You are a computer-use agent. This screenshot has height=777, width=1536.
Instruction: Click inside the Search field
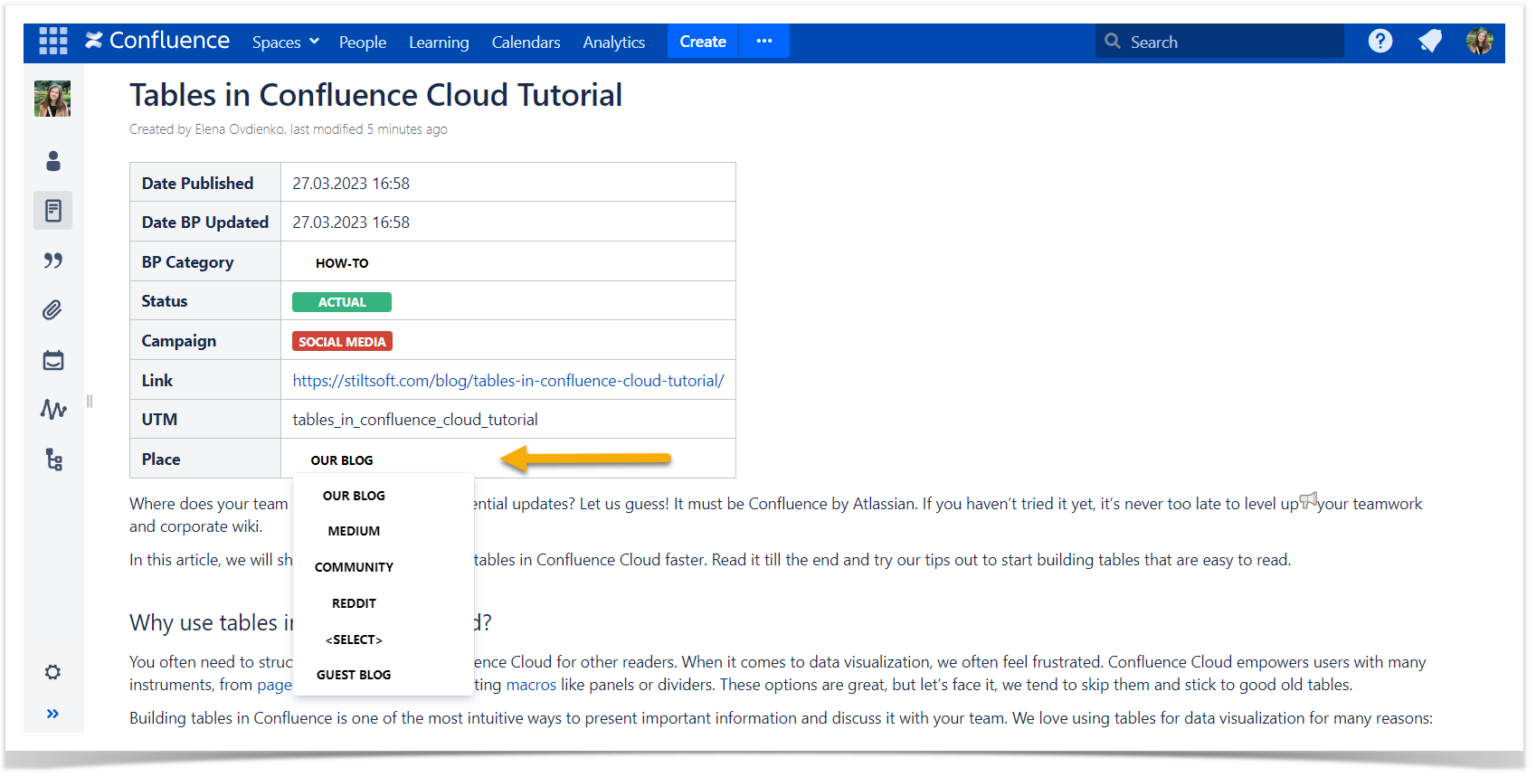click(1200, 41)
